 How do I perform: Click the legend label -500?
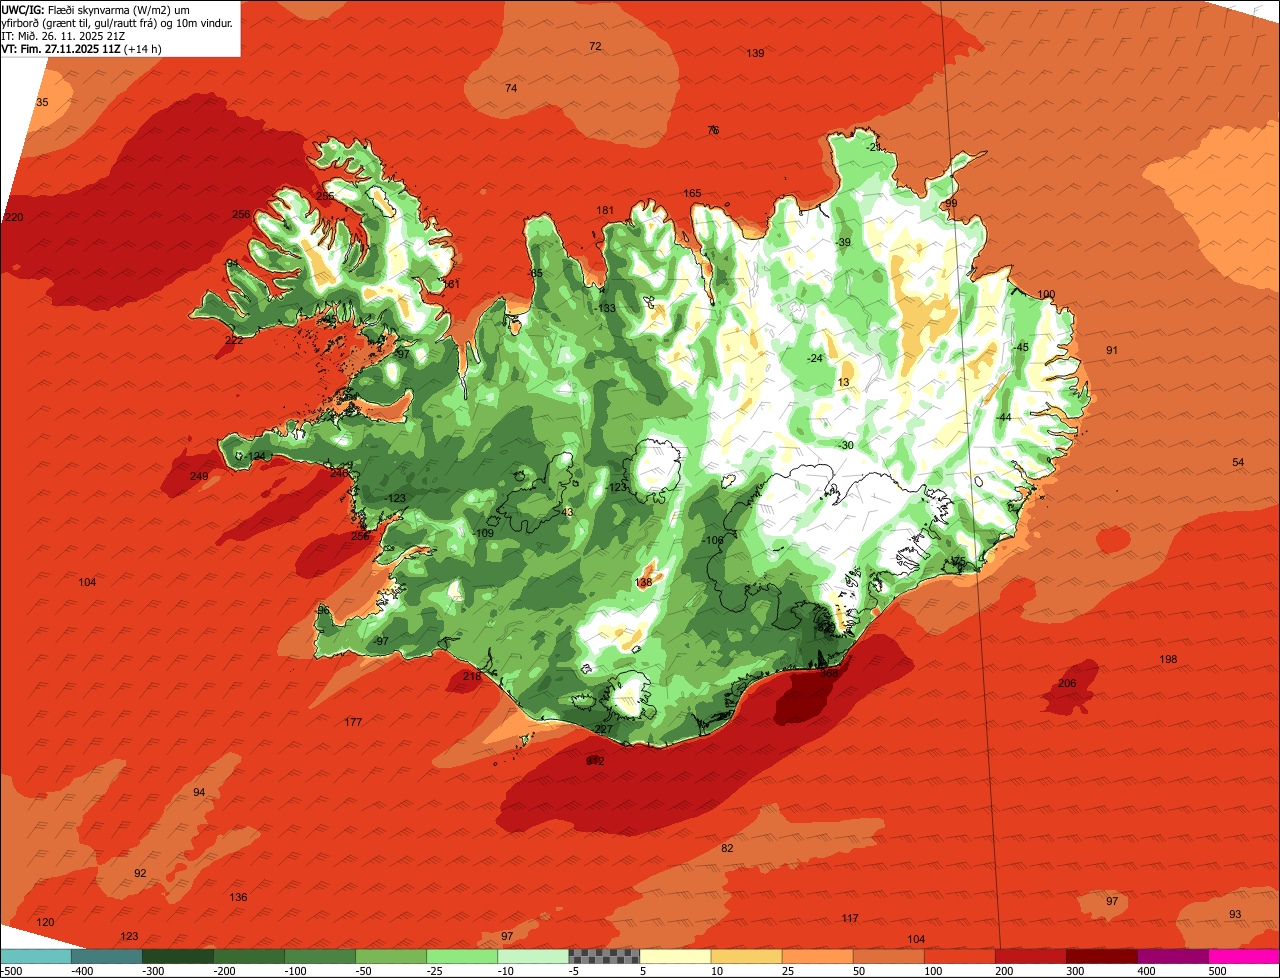click(x=12, y=970)
